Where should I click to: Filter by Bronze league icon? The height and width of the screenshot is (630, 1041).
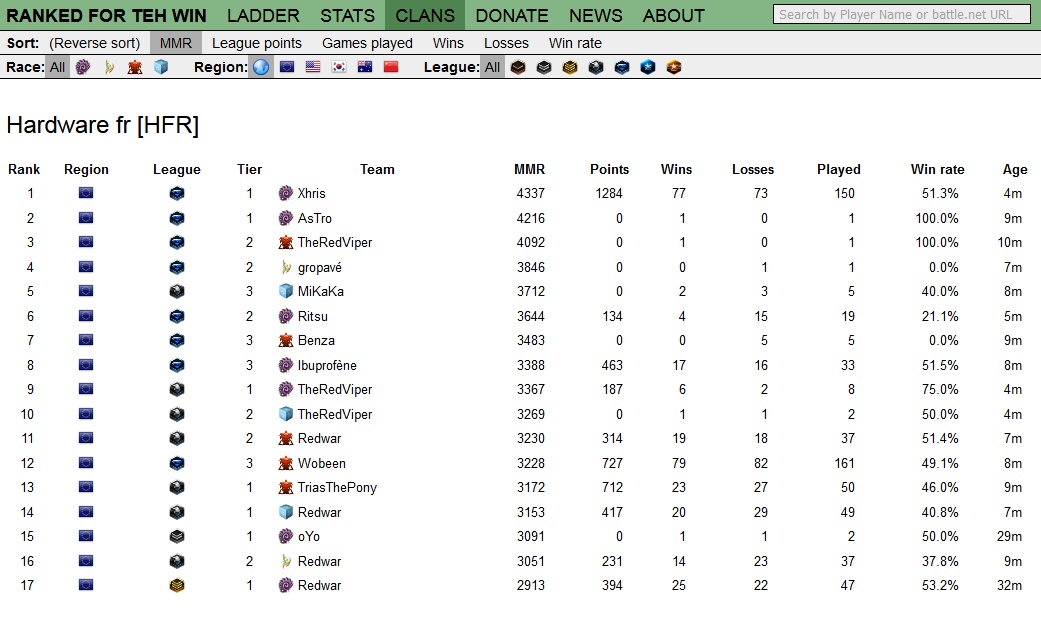pyautogui.click(x=518, y=67)
